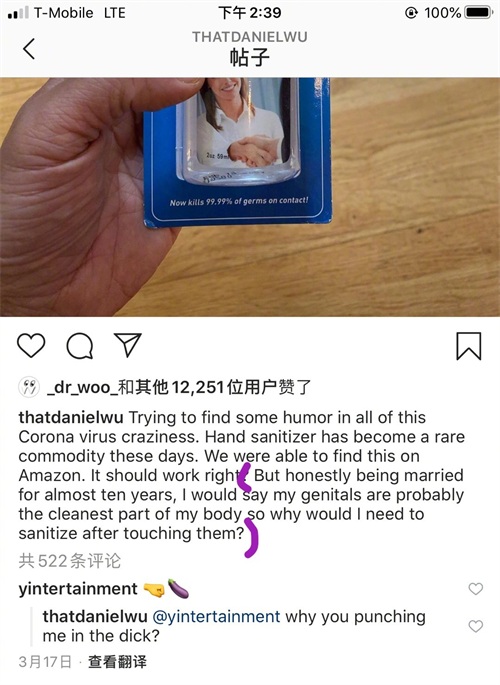Screen dimensions: 500x685
Task: Like the yintertainment comment
Action: click(476, 589)
